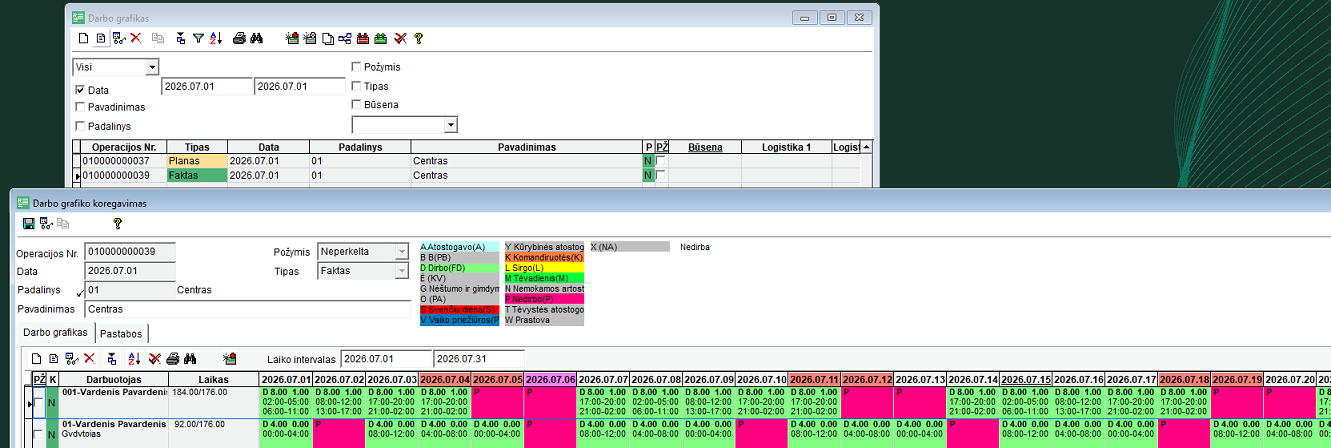Select the pink Nedirbo(P) legend color
The width and height of the screenshot is (1331, 448).
pos(544,298)
